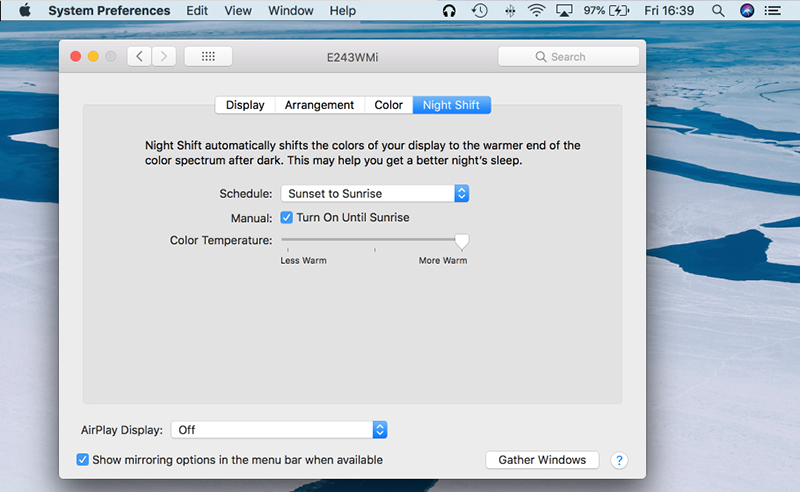
Task: Go back with the left chevron button
Action: click(x=139, y=56)
